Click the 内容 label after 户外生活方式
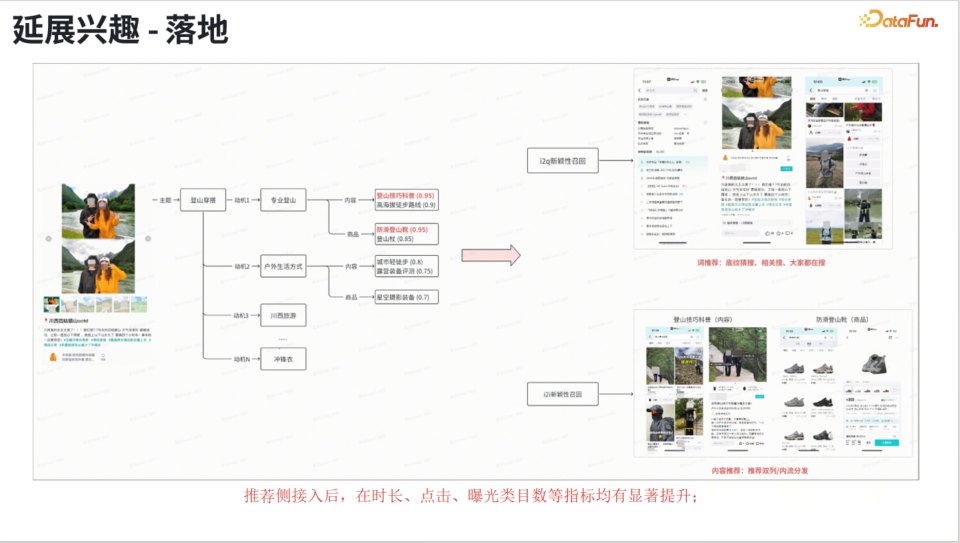The height and width of the screenshot is (543, 960). pyautogui.click(x=351, y=266)
